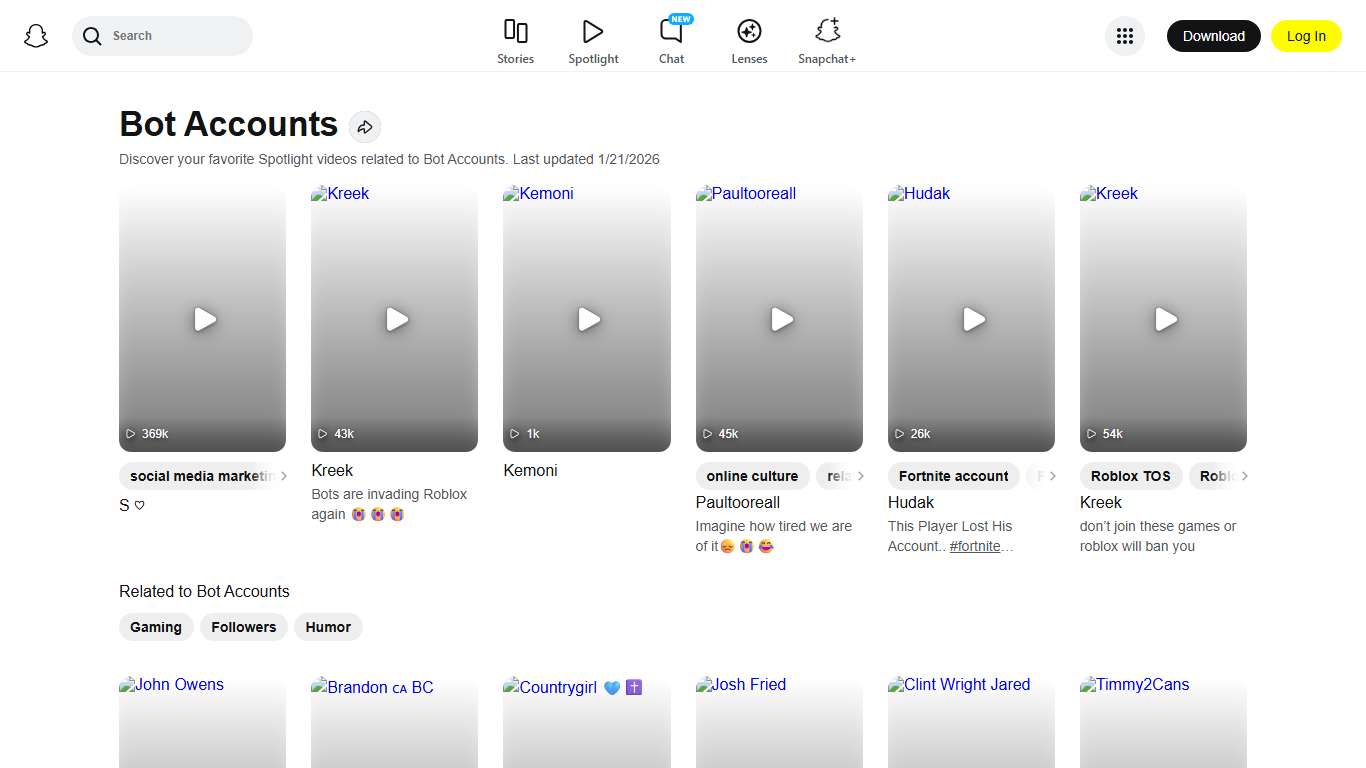Click the search magnifier icon
The image size is (1366, 768).
(91, 36)
